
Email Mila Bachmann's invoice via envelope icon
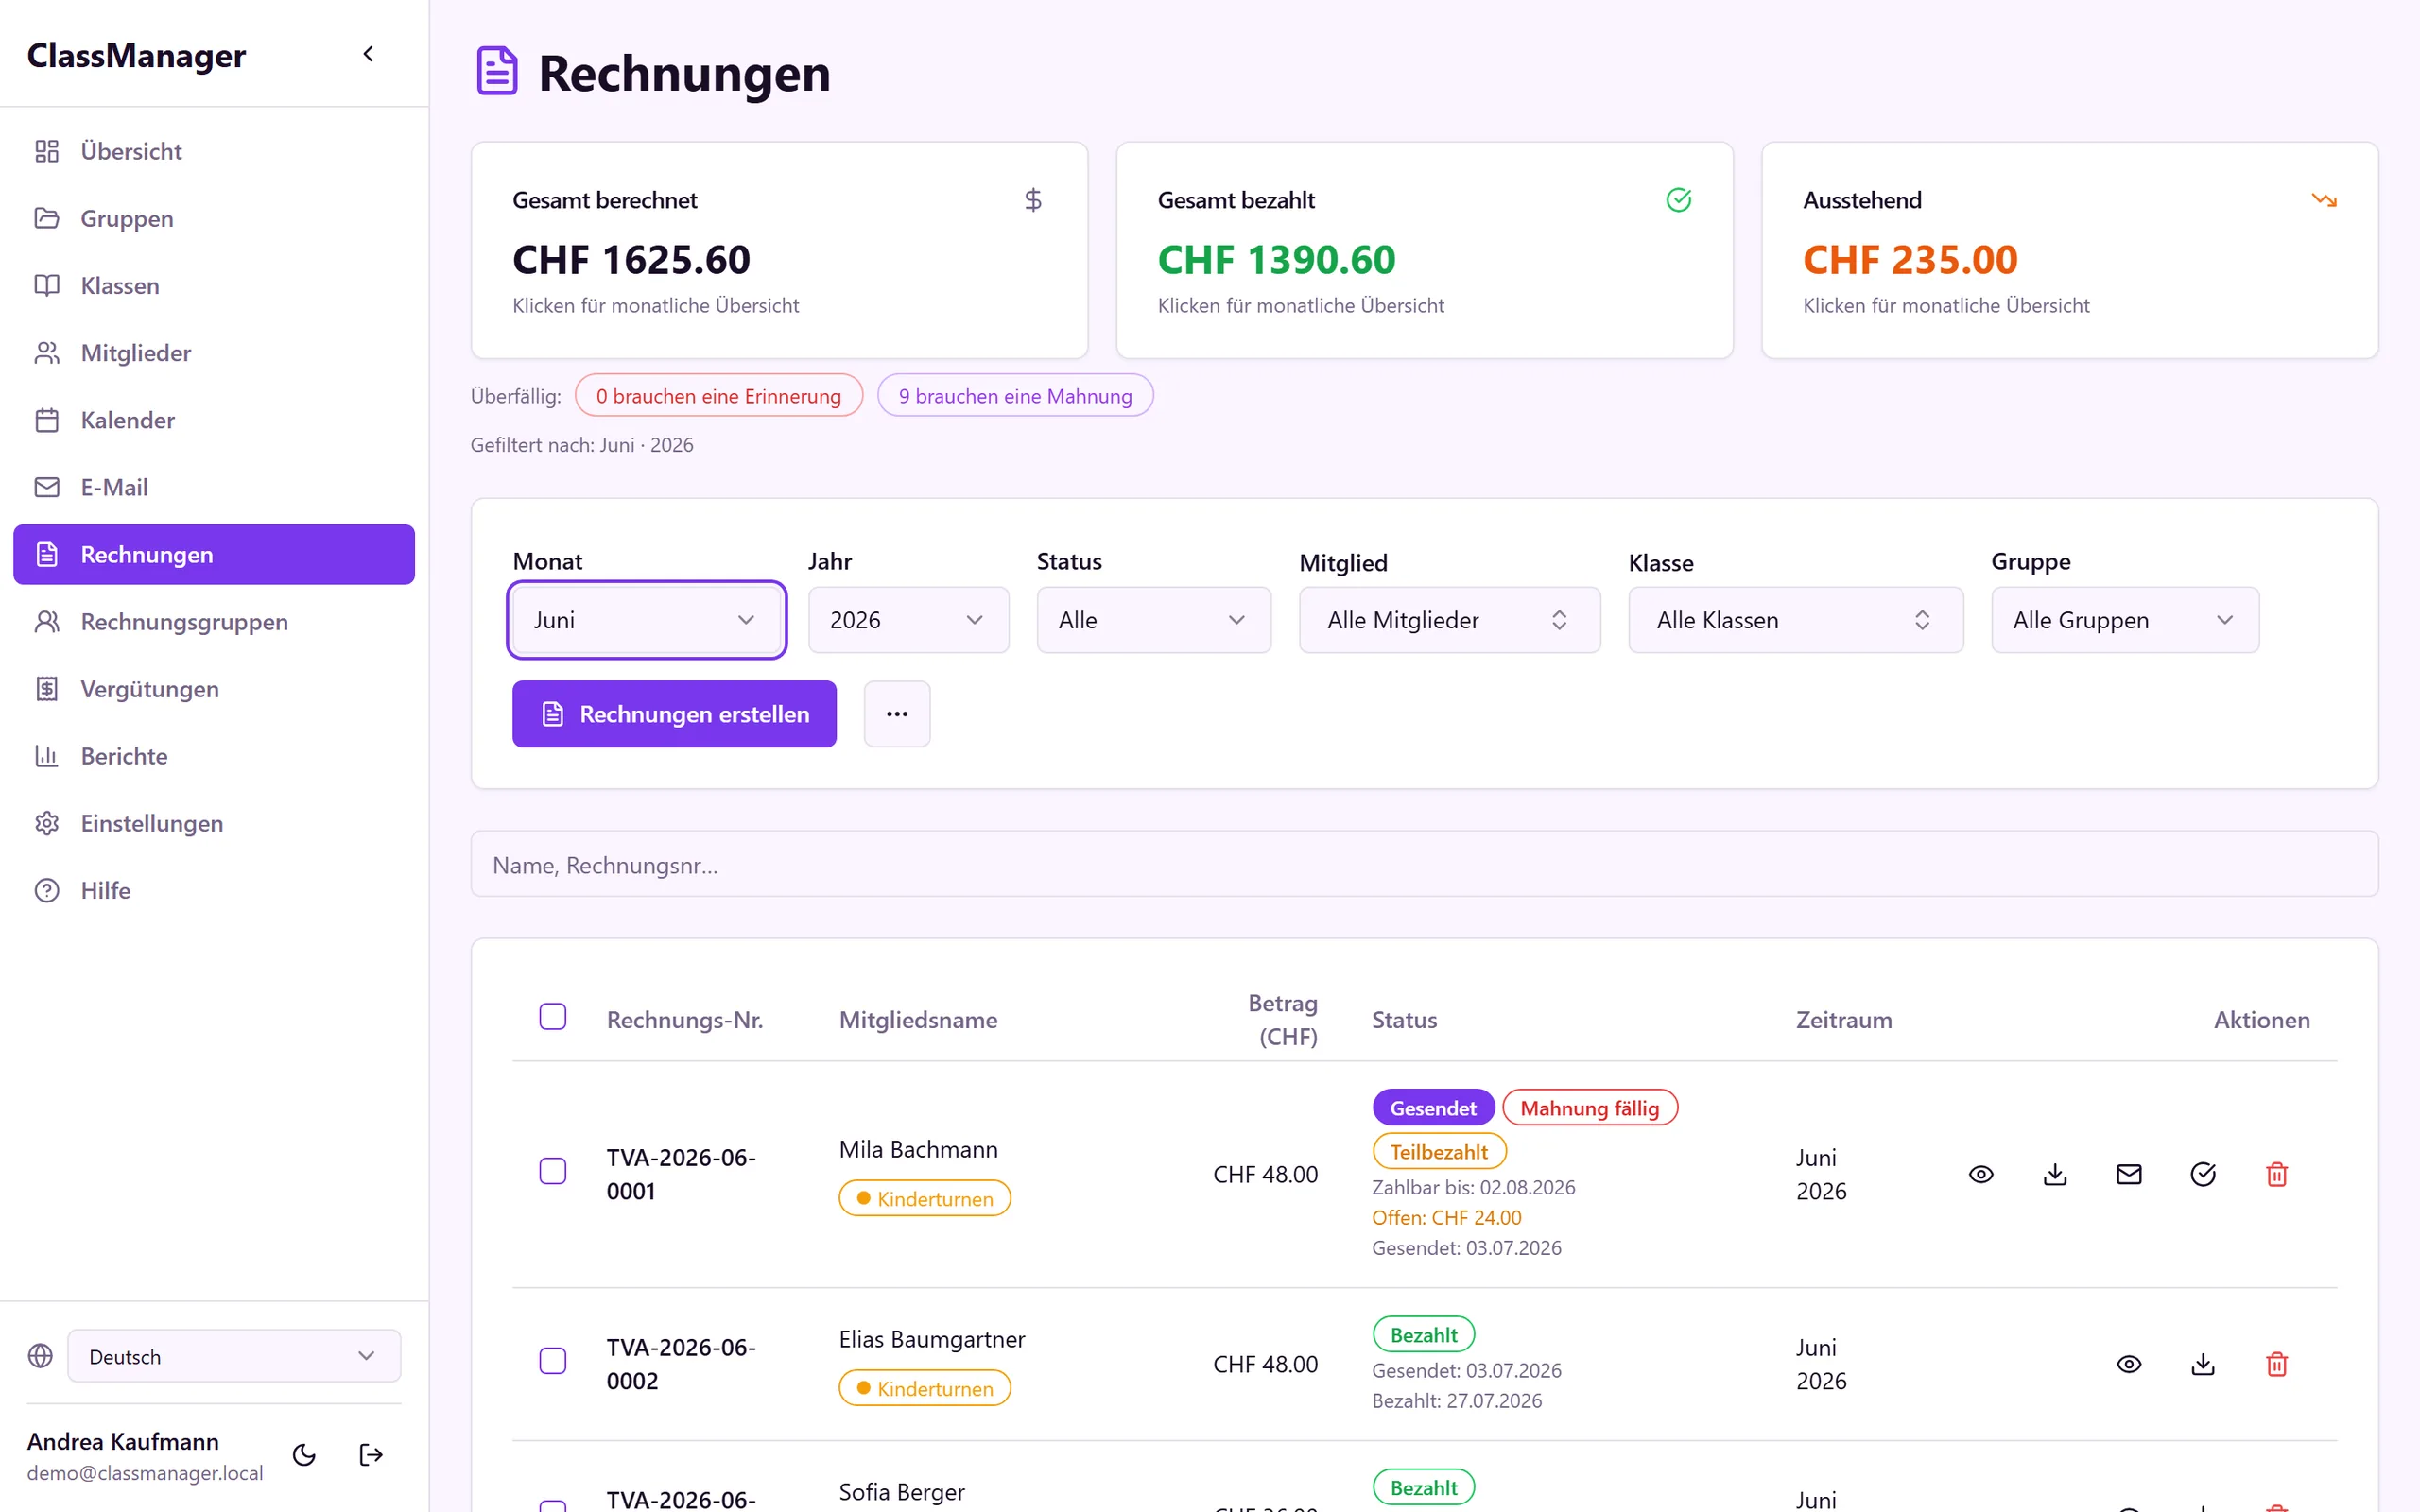[2129, 1174]
